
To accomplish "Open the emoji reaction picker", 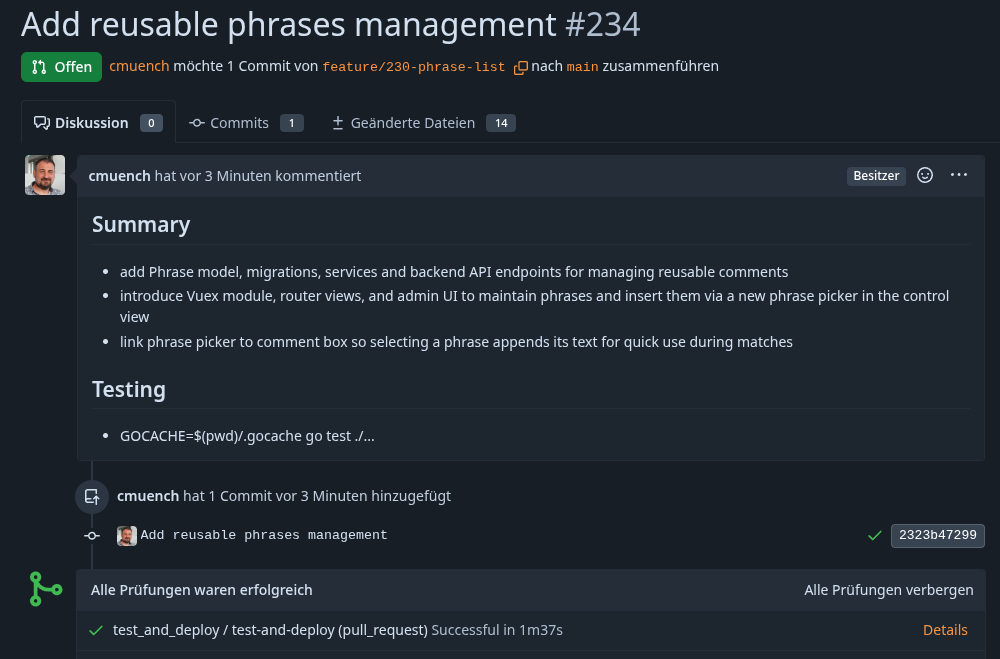I will pyautogui.click(x=925, y=175).
